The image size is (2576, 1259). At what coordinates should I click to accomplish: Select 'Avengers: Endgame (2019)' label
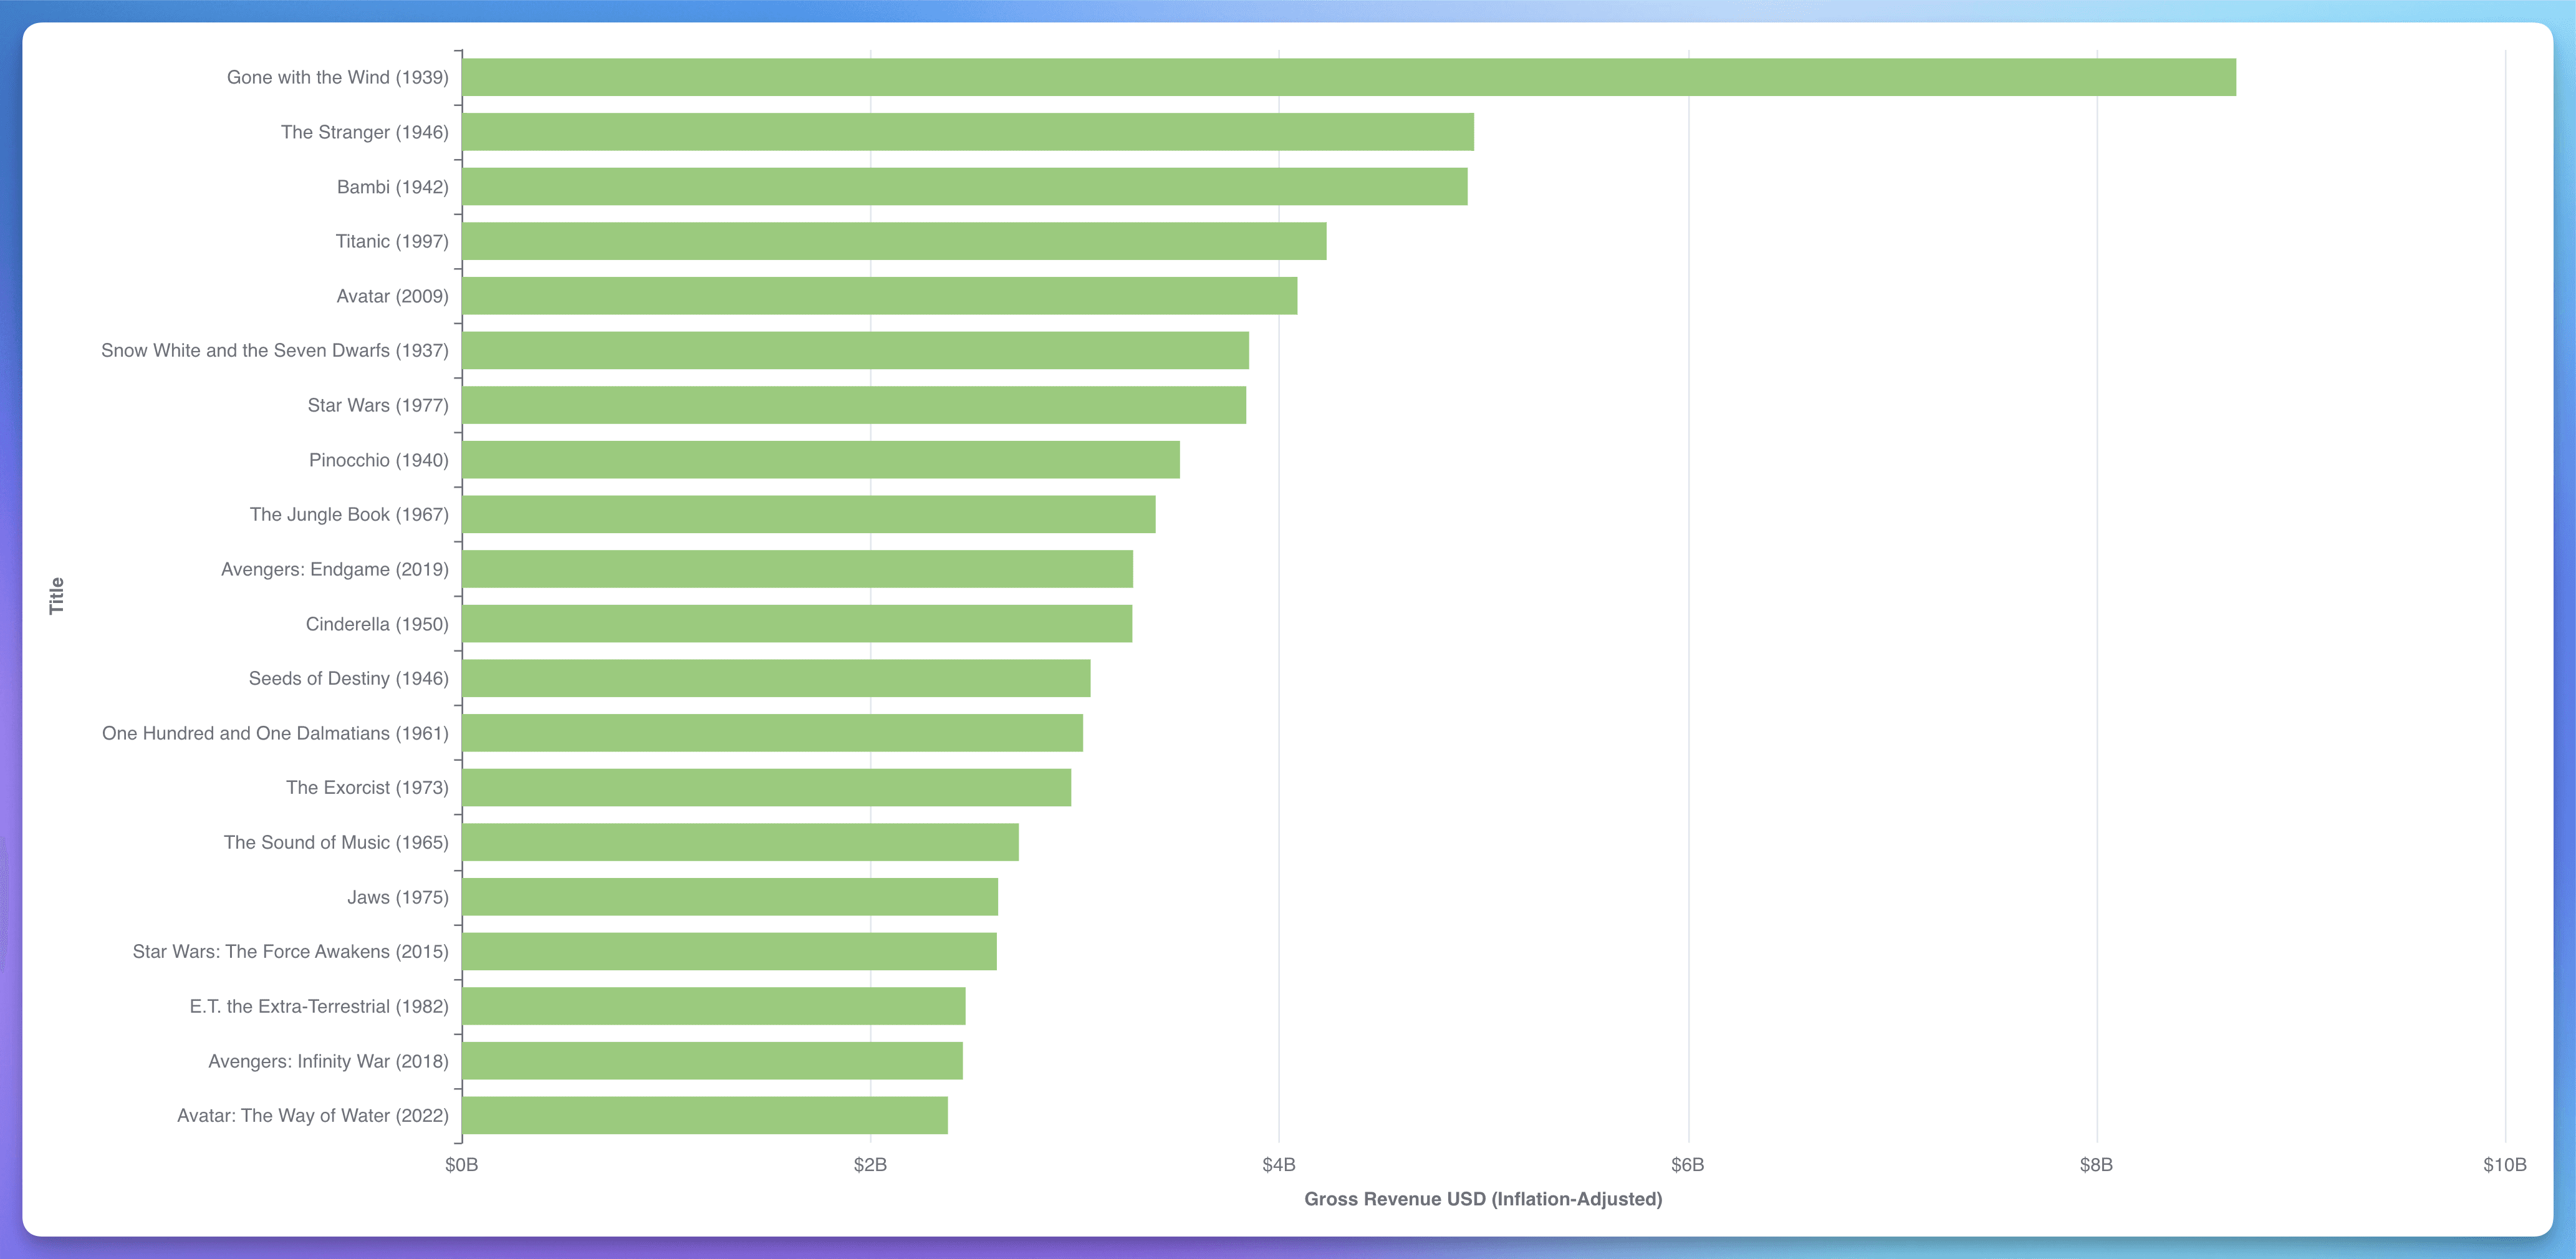[335, 569]
